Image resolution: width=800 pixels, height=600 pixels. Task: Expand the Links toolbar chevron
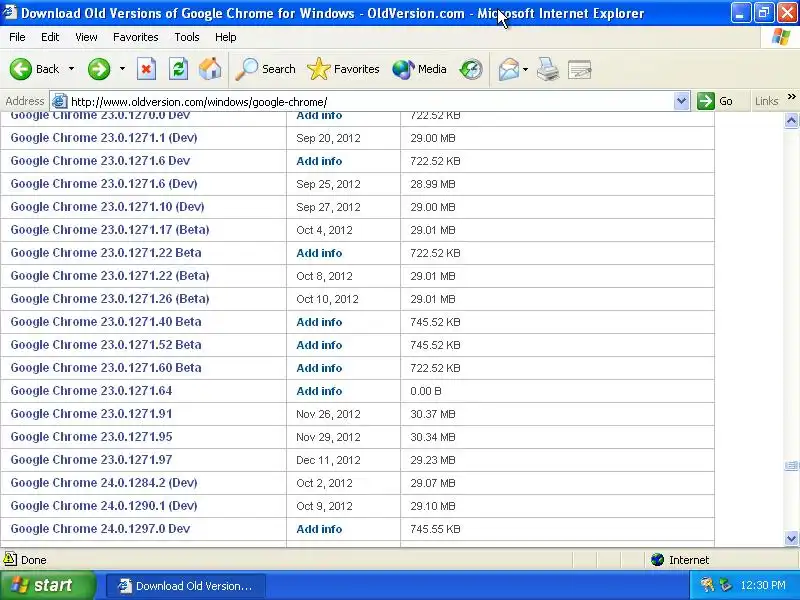tap(791, 97)
